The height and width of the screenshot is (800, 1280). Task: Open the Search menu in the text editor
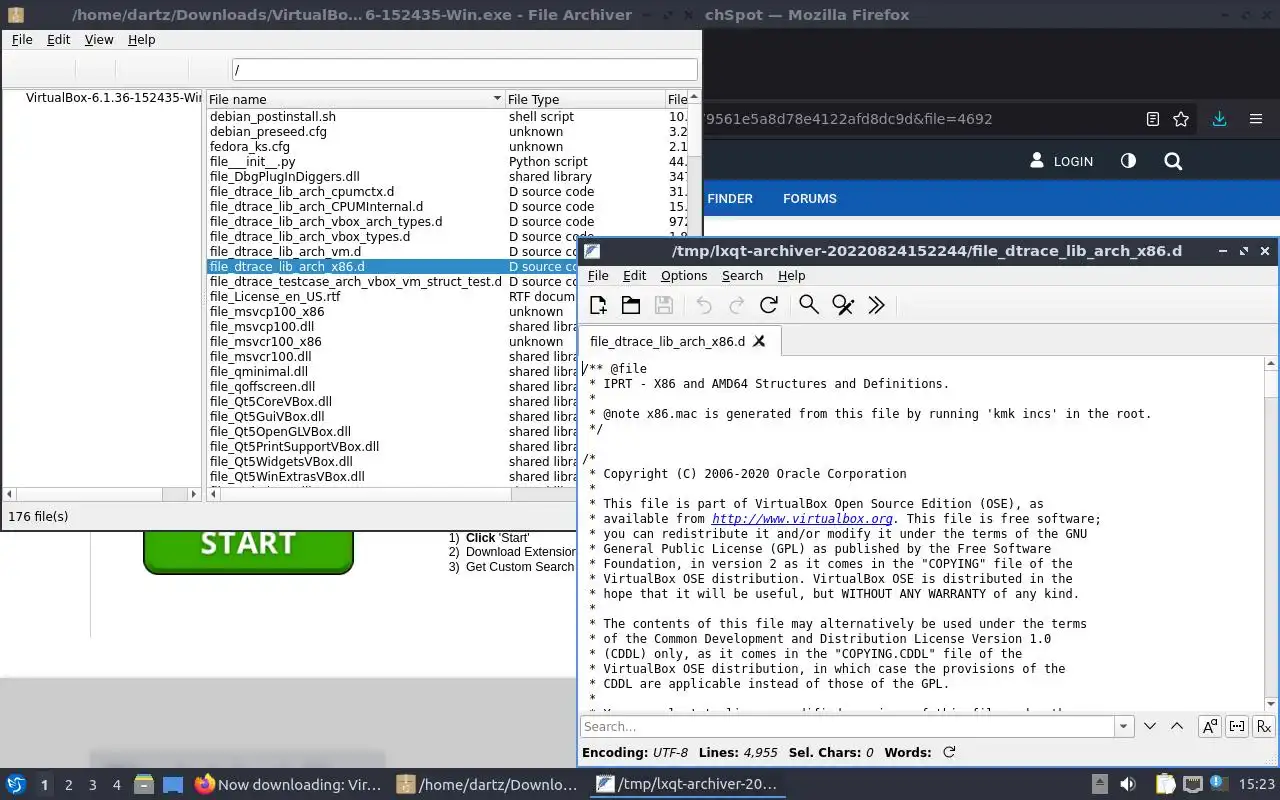[742, 276]
